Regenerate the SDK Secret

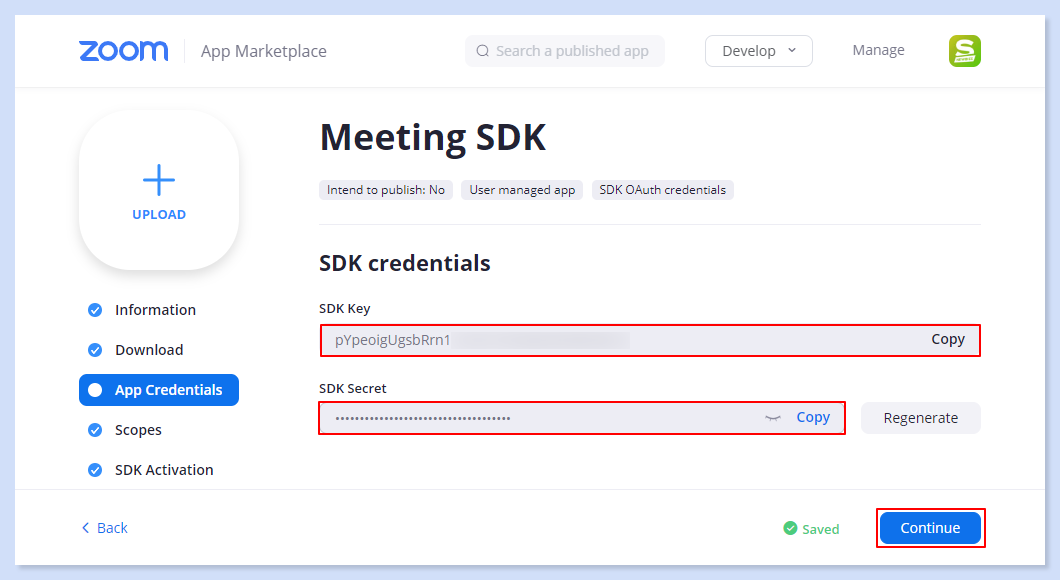tap(921, 418)
